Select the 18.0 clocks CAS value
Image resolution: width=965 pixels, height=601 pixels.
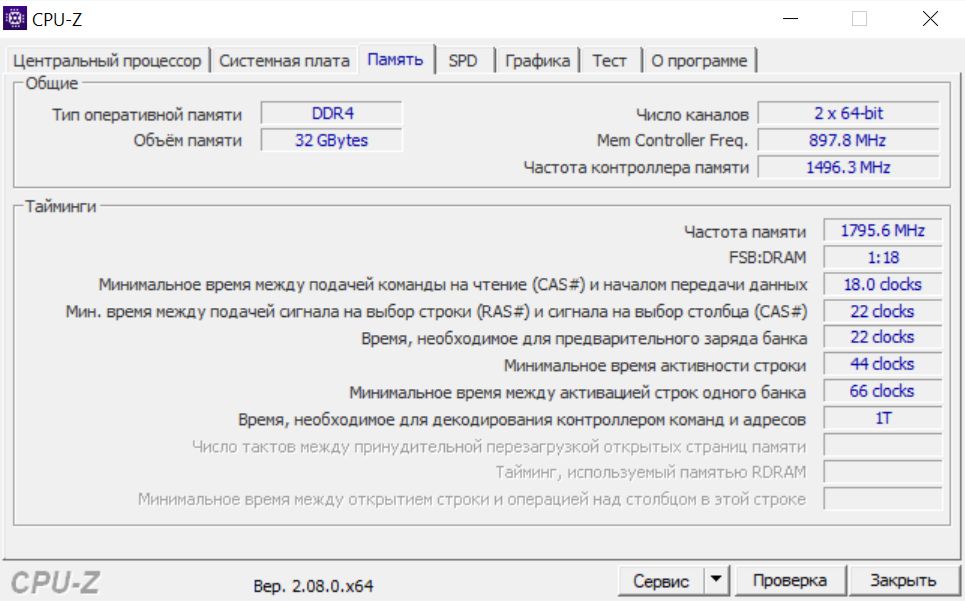coord(883,284)
